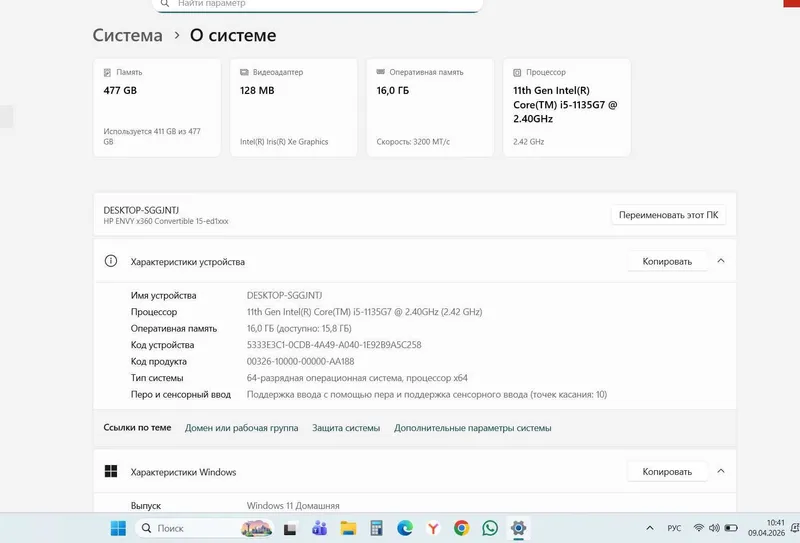Open the Оперативная память 16,0 ГБ card
The height and width of the screenshot is (543, 800).
pos(430,108)
